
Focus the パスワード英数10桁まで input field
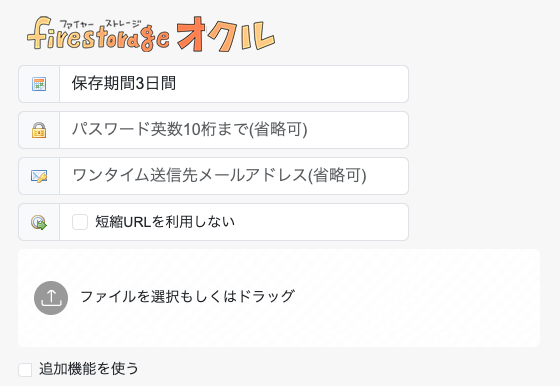[234, 130]
